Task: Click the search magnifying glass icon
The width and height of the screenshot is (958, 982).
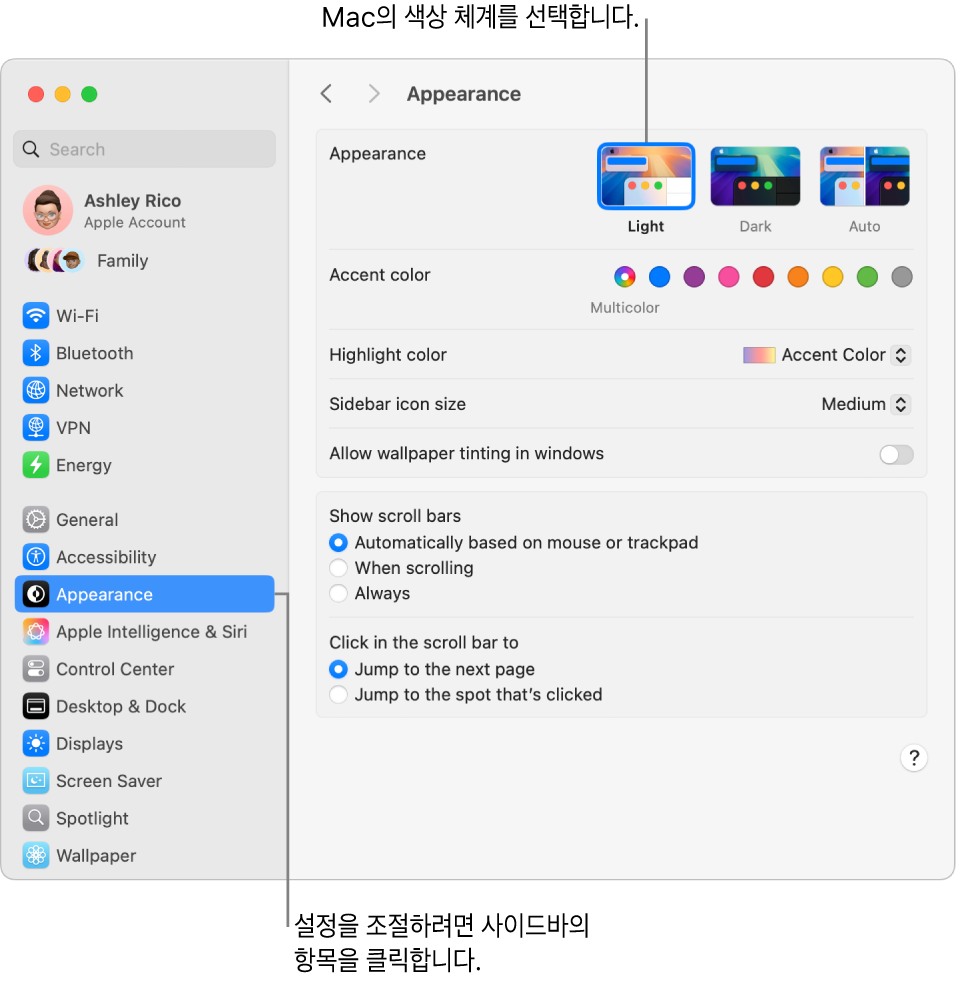Action: 31,149
